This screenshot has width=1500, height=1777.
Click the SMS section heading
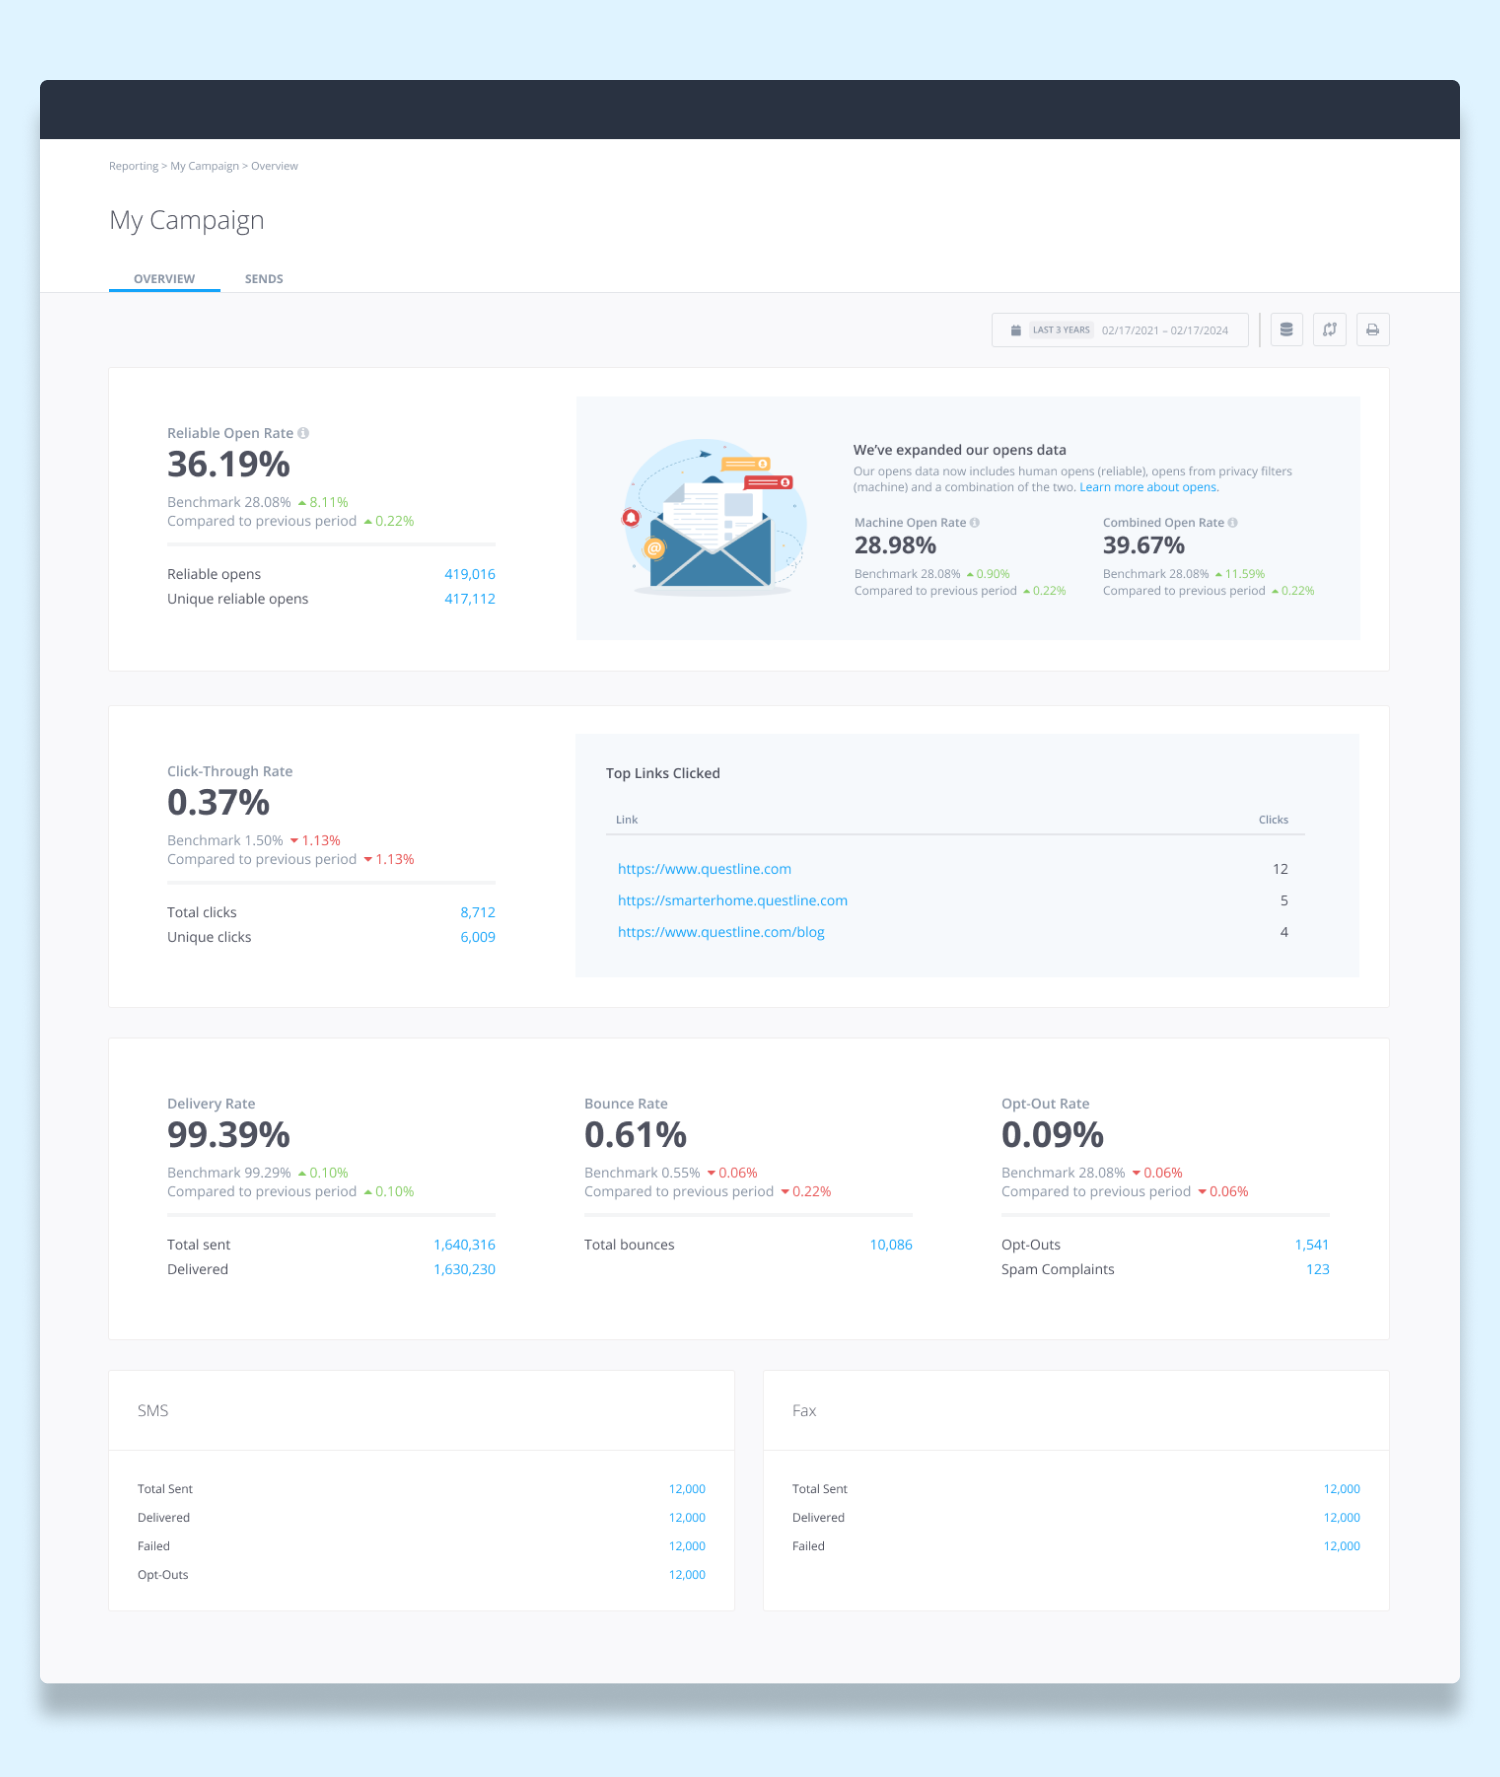[153, 1411]
